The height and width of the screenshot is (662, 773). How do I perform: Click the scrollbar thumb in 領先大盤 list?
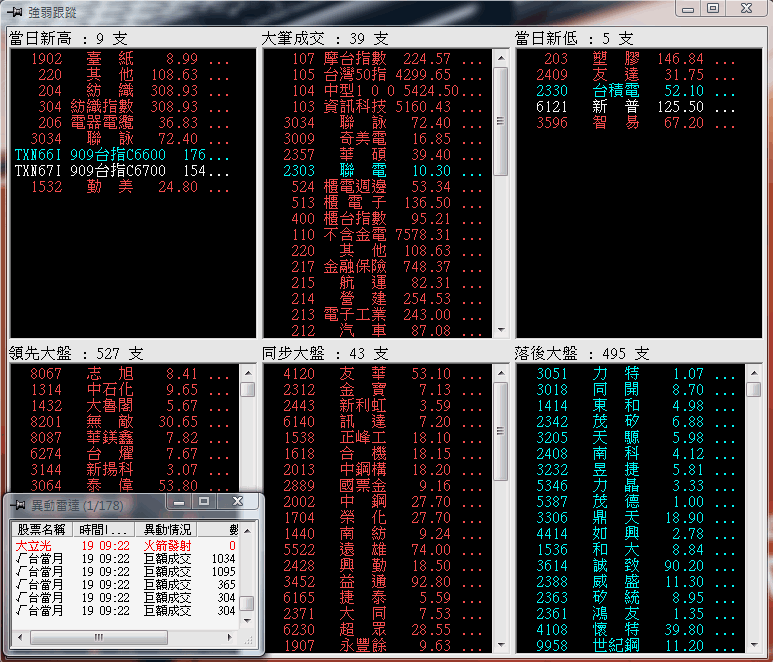click(247, 390)
